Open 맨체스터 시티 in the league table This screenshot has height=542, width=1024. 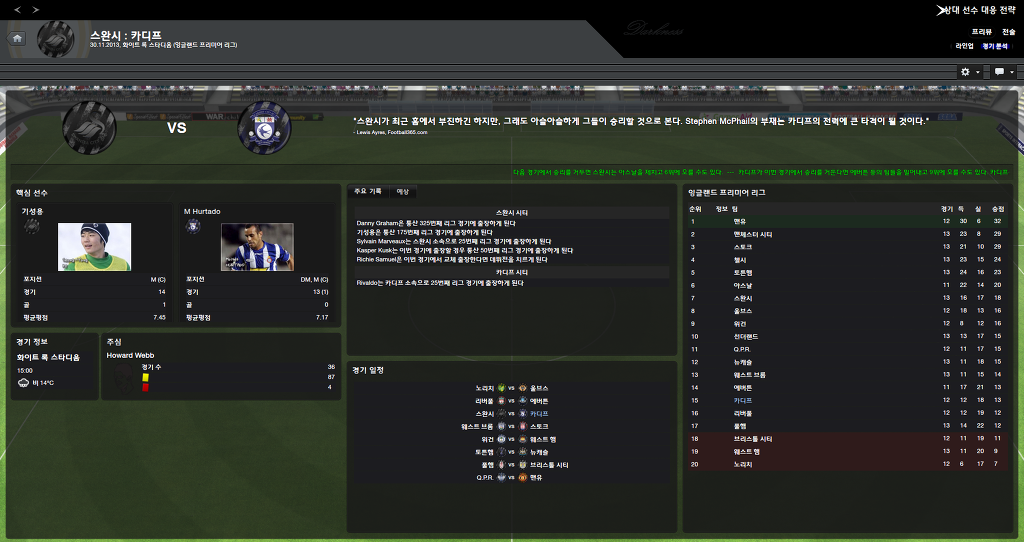[x=752, y=234]
